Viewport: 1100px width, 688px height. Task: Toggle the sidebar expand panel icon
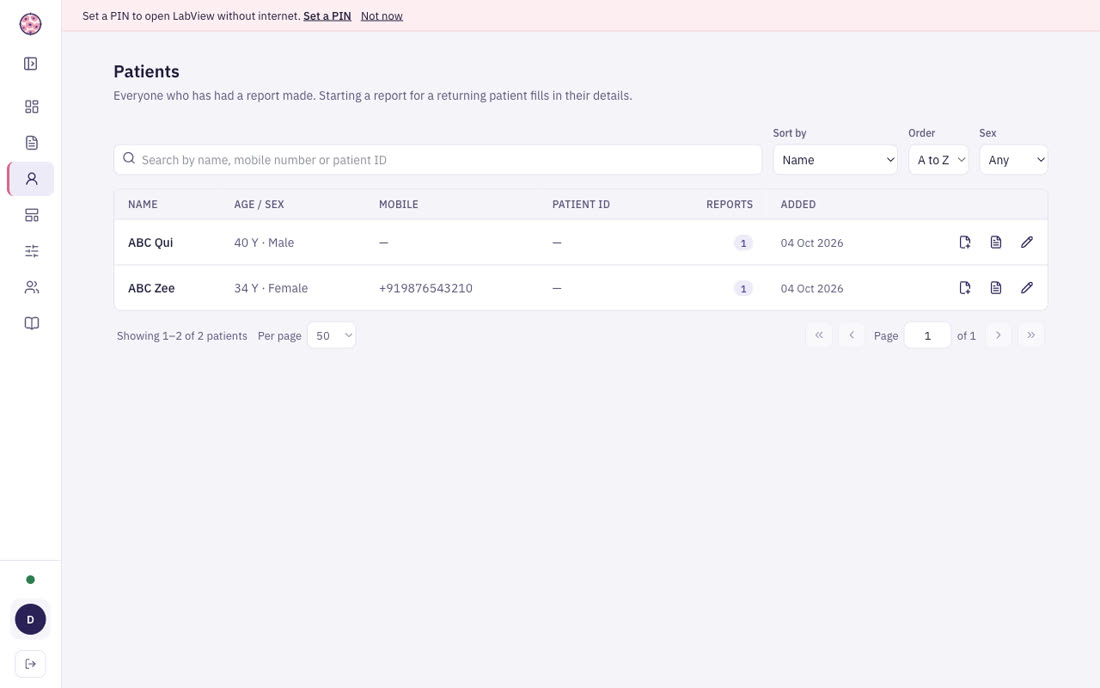pos(30,64)
